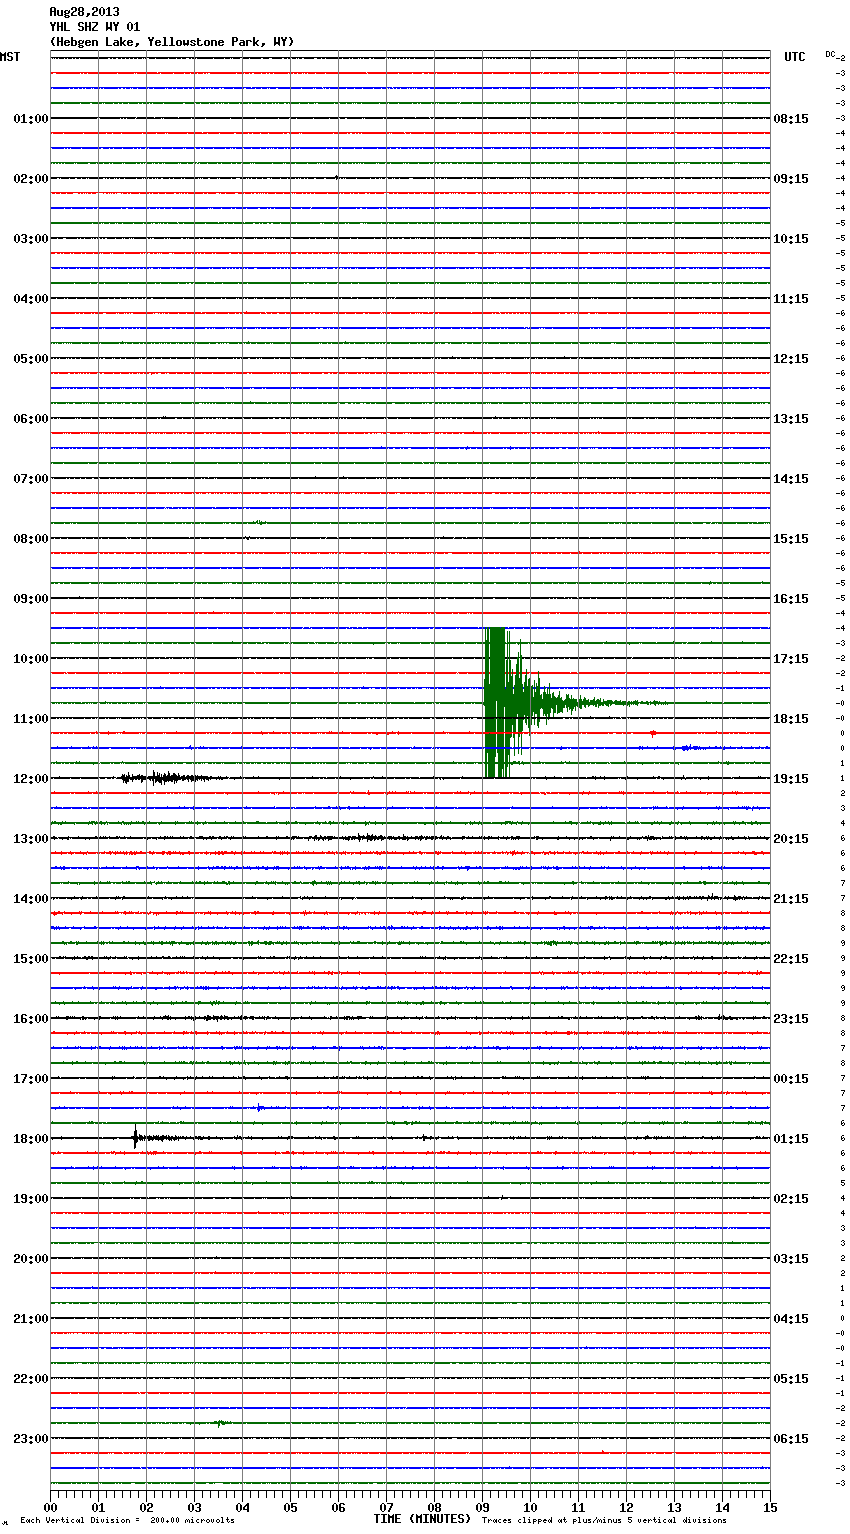Select the 12:00 MST row label

[30, 779]
